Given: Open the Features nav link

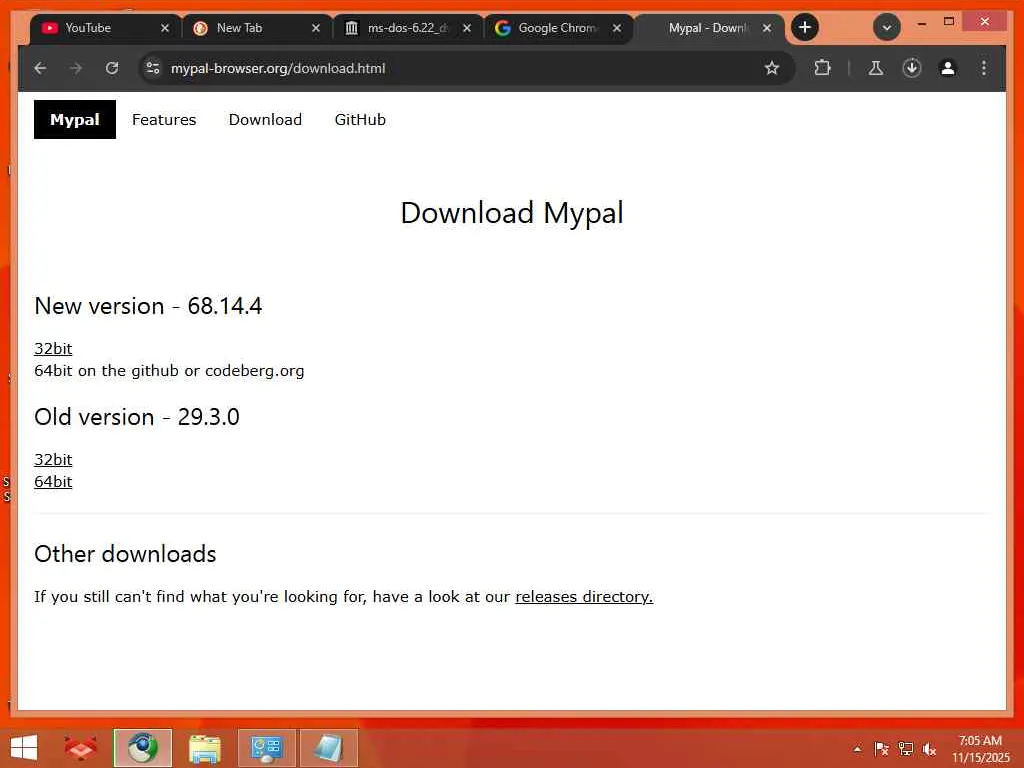Looking at the screenshot, I should coord(164,120).
